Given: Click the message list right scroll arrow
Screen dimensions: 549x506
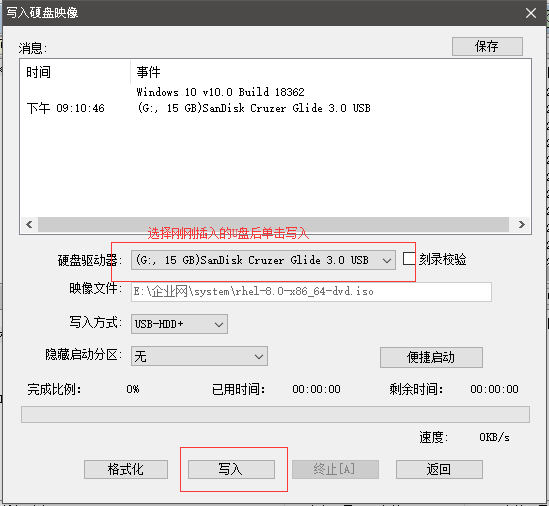Looking at the screenshot, I should click(521, 224).
